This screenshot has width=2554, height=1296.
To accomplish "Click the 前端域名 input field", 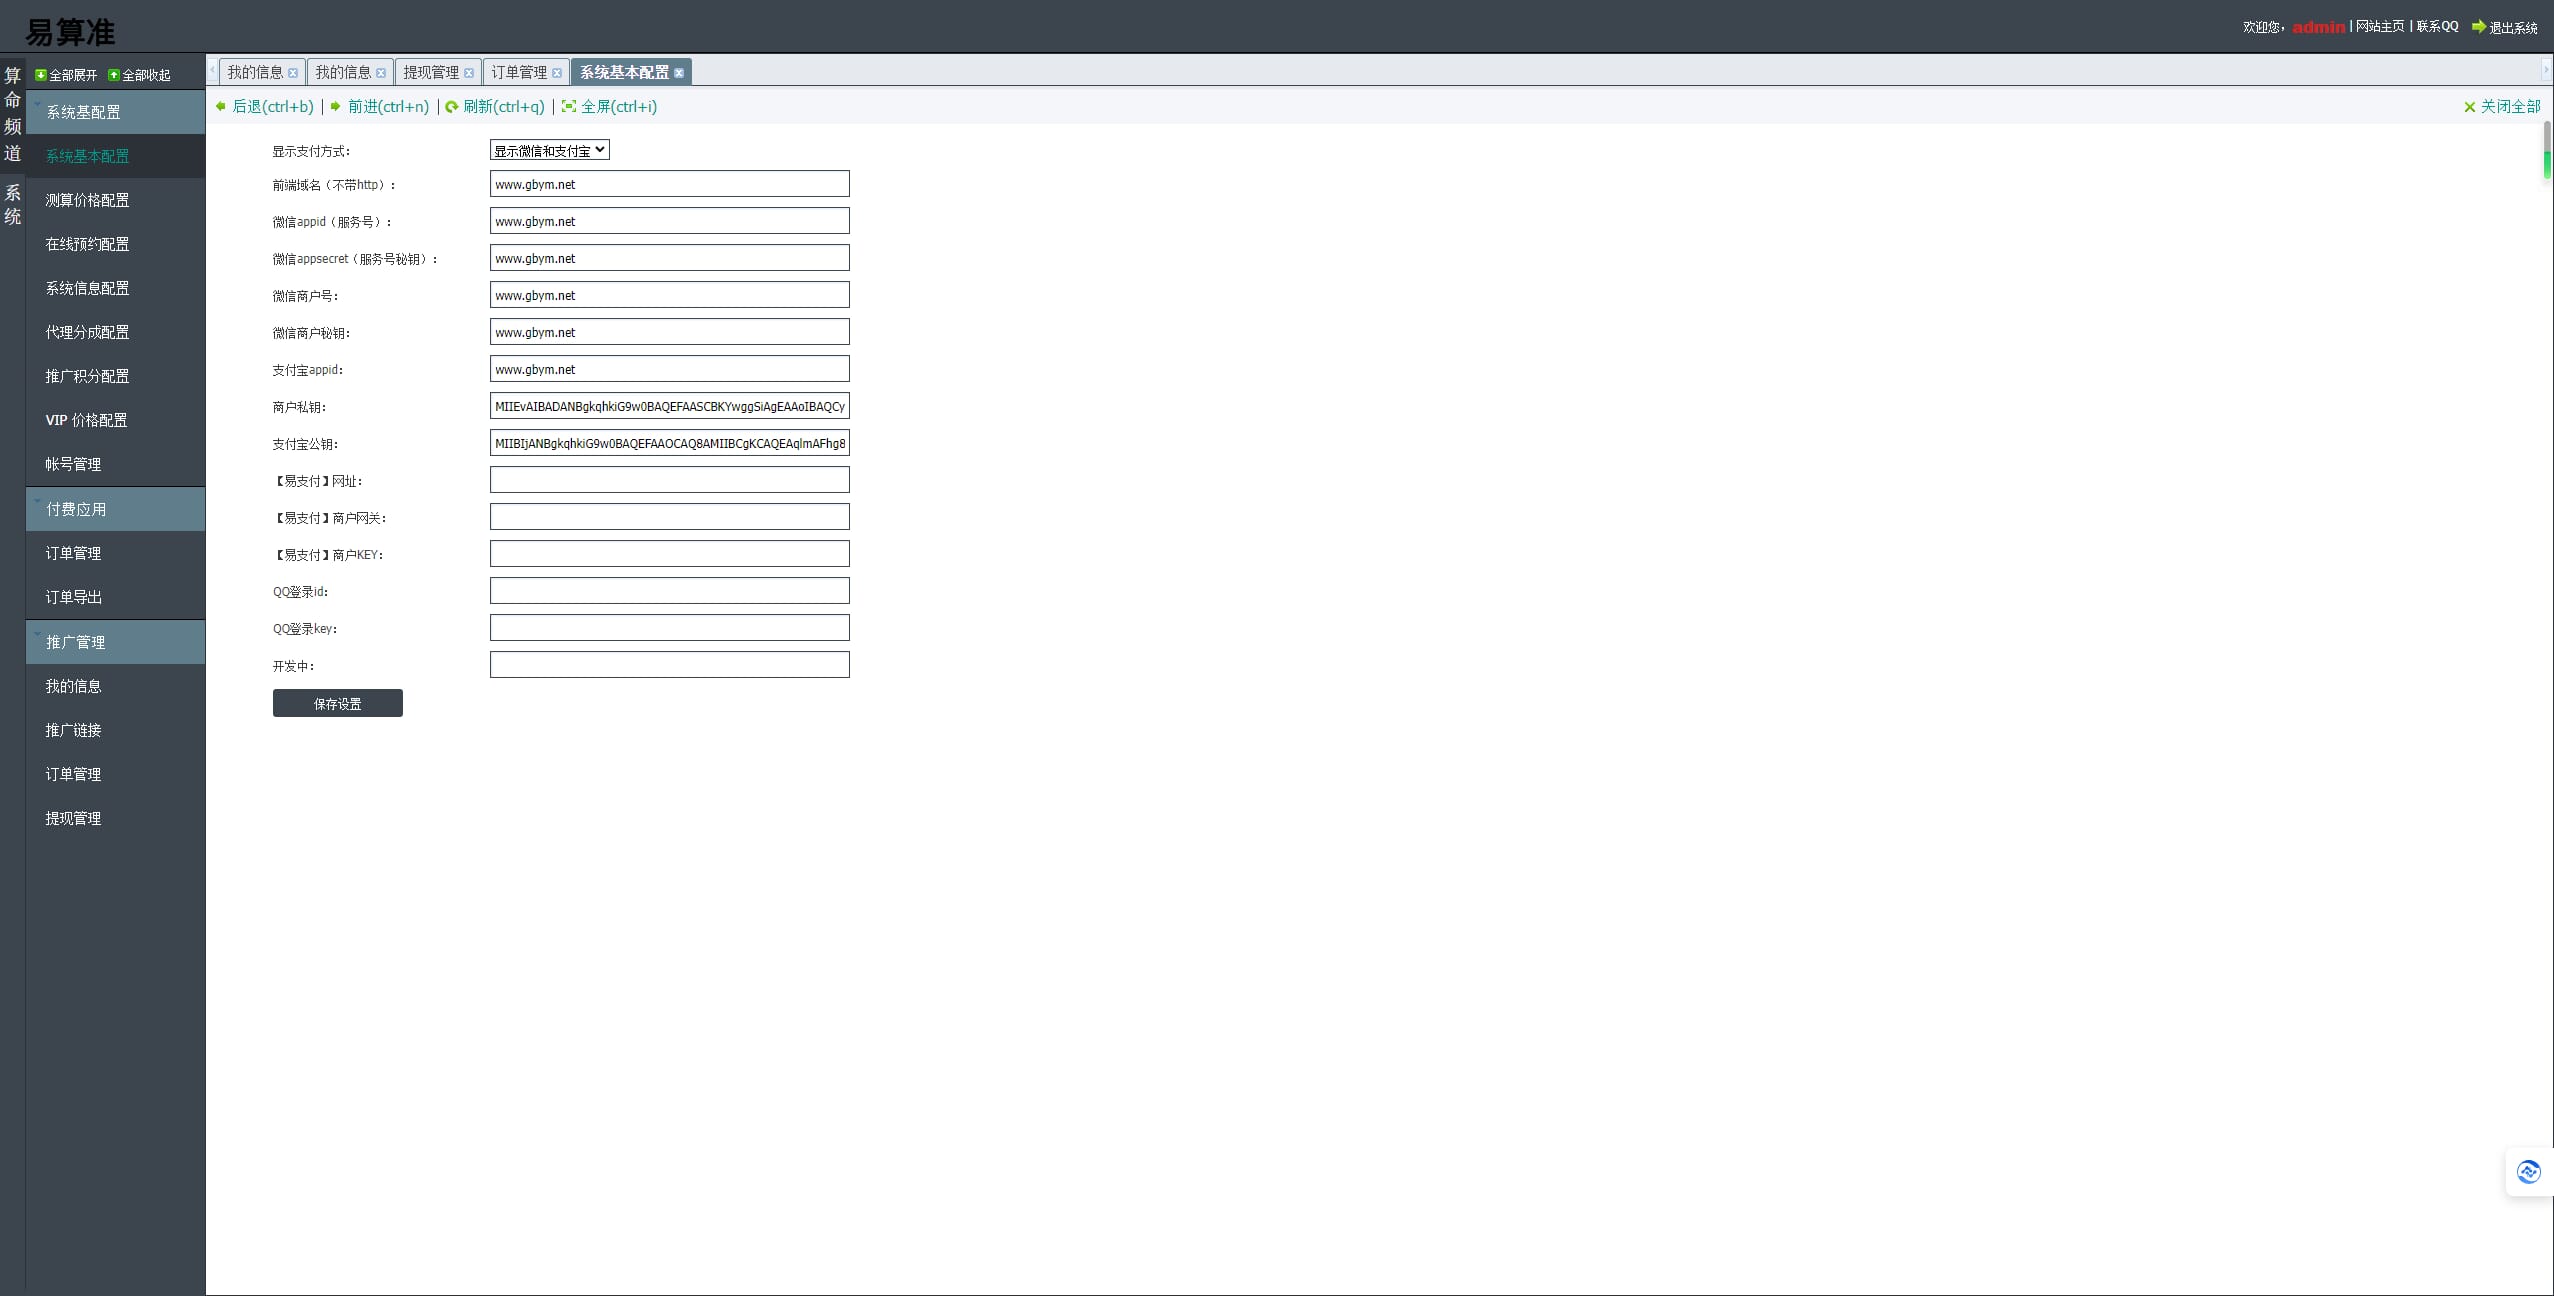I will 670,184.
